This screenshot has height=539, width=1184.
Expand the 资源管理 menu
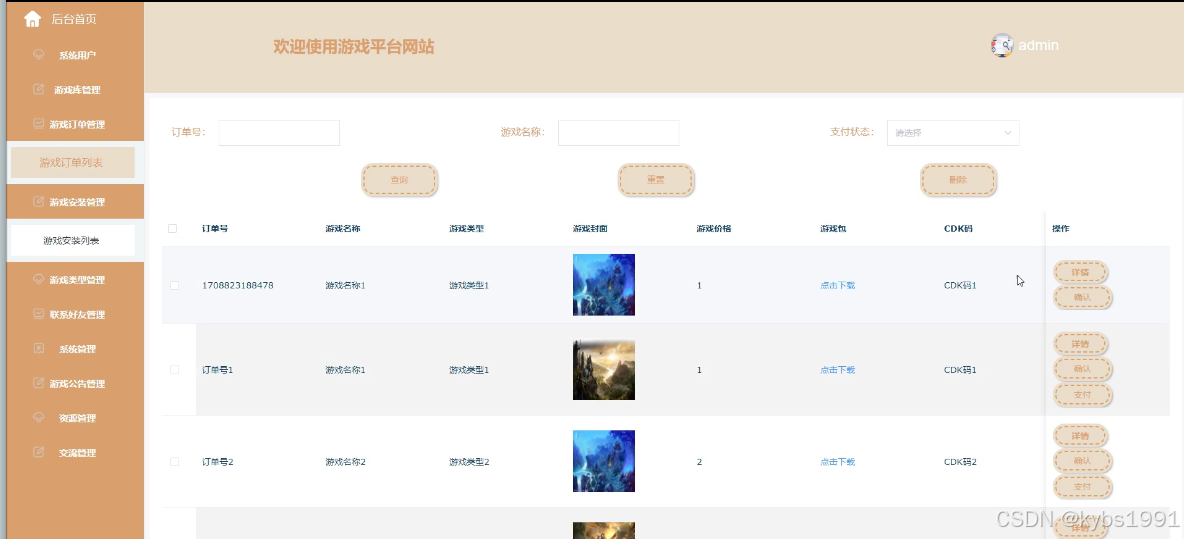[75, 417]
